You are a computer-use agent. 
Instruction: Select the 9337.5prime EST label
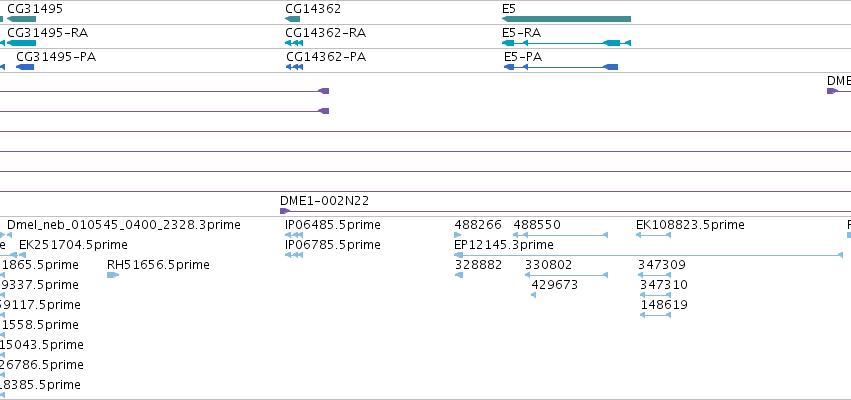tap(39, 285)
